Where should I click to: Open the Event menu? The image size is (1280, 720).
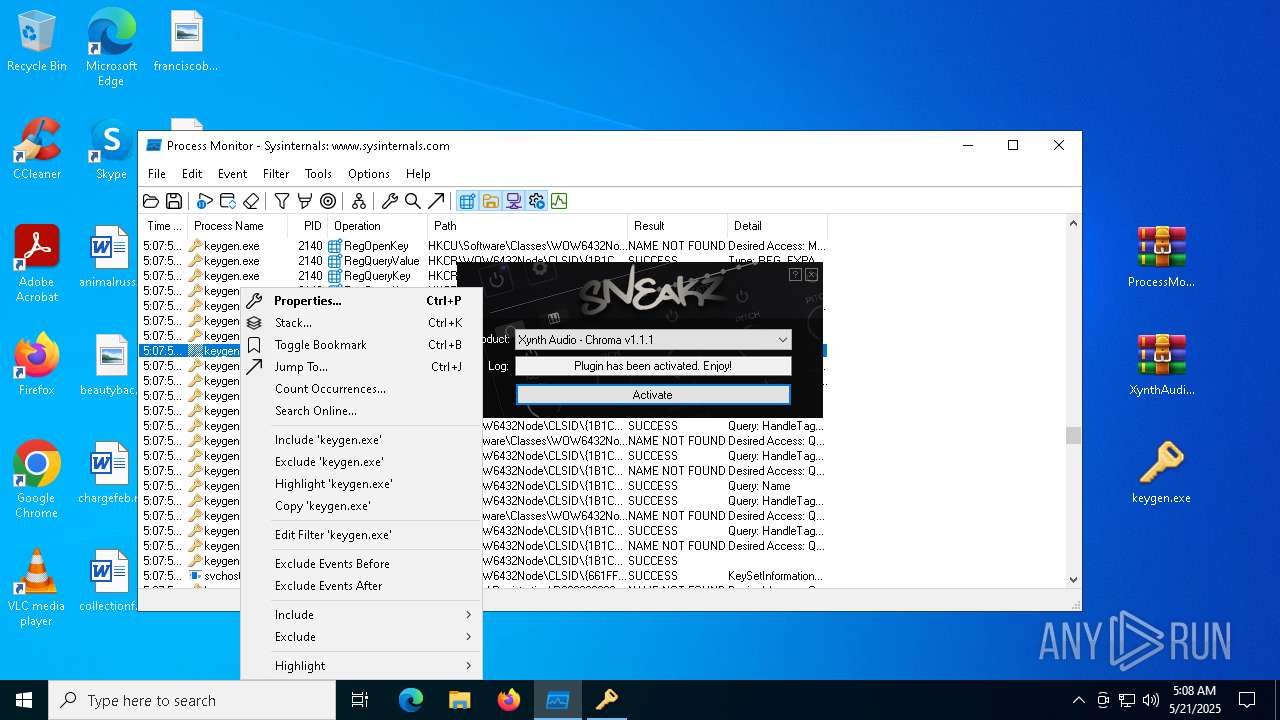pos(232,174)
